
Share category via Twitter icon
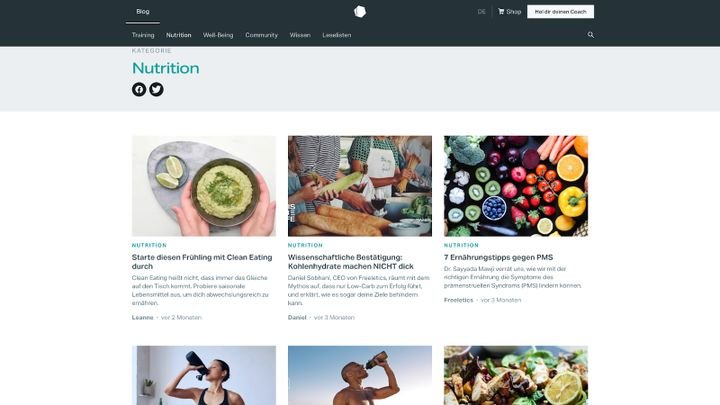pyautogui.click(x=156, y=89)
